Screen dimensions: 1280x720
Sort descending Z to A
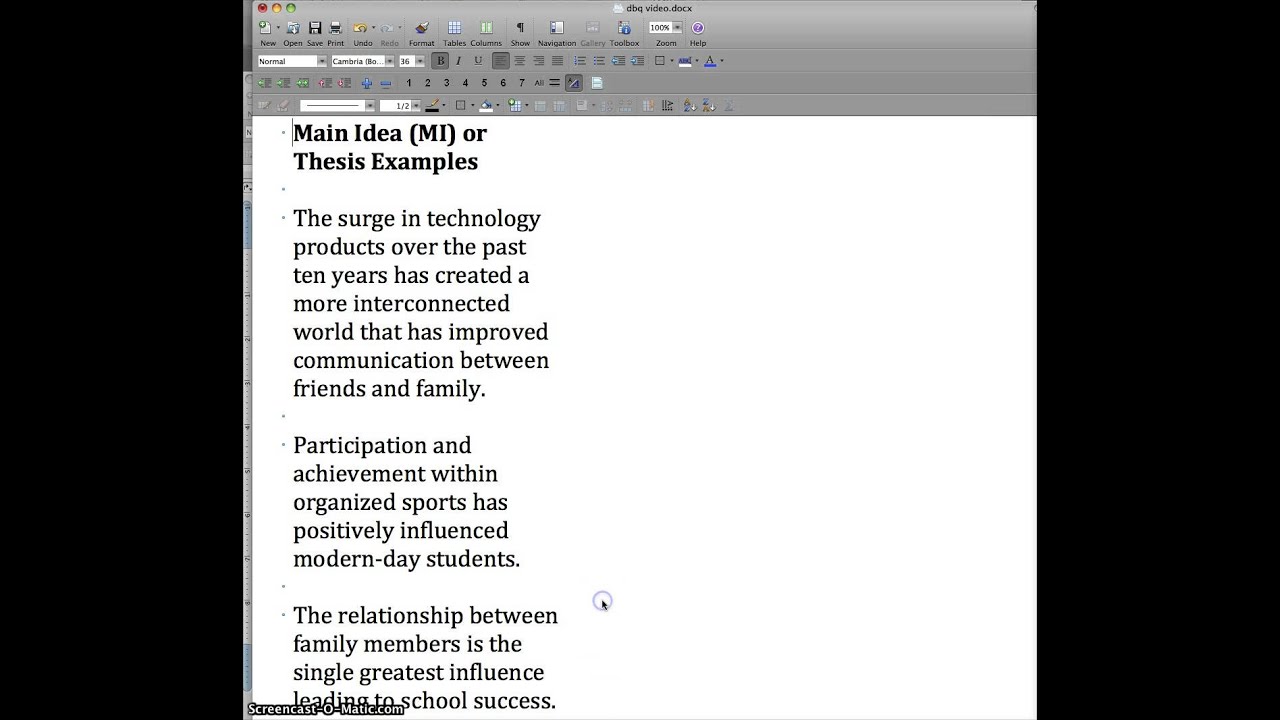pos(708,105)
